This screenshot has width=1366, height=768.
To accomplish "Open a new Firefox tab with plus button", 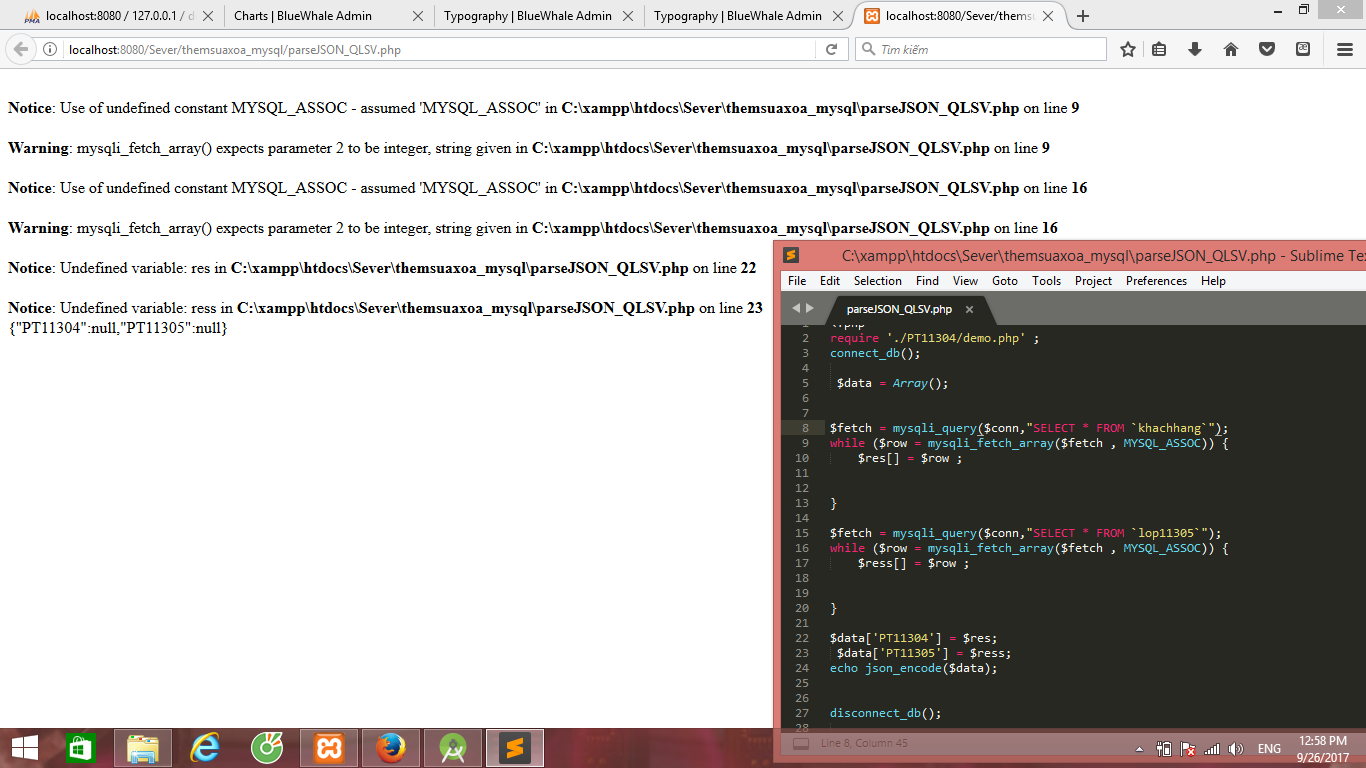I will (x=1083, y=16).
